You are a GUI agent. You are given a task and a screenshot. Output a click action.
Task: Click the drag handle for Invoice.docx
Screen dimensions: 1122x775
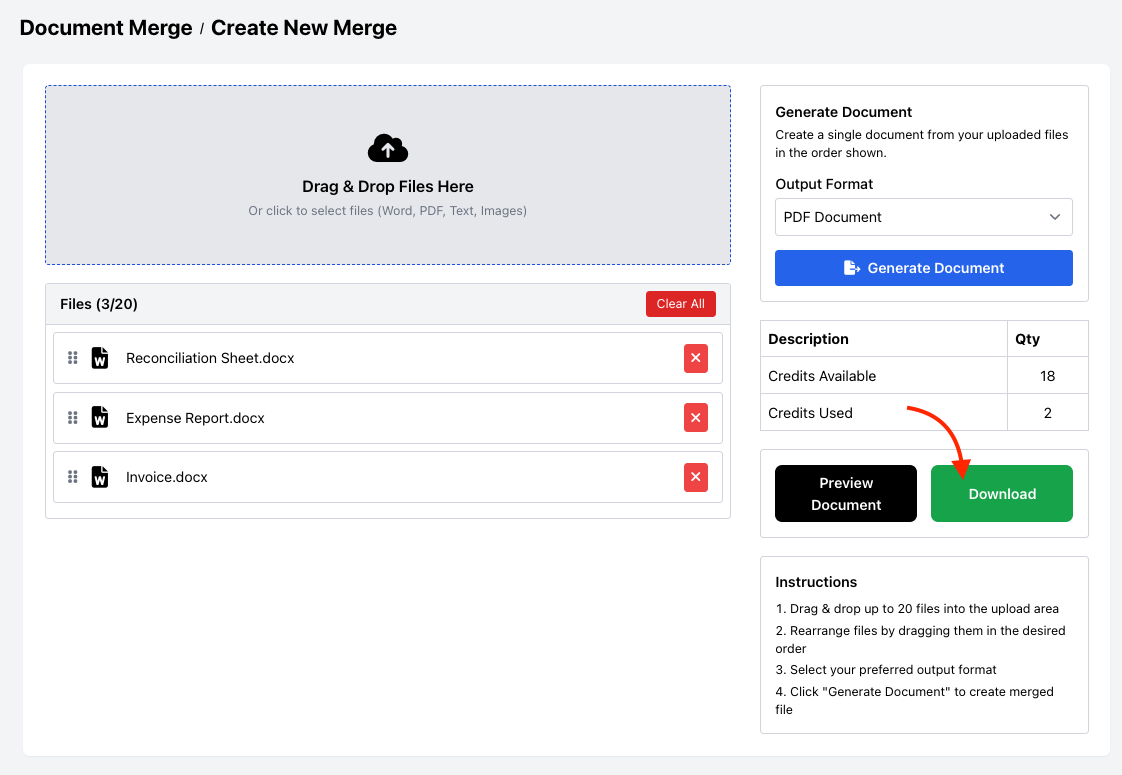tap(72, 477)
